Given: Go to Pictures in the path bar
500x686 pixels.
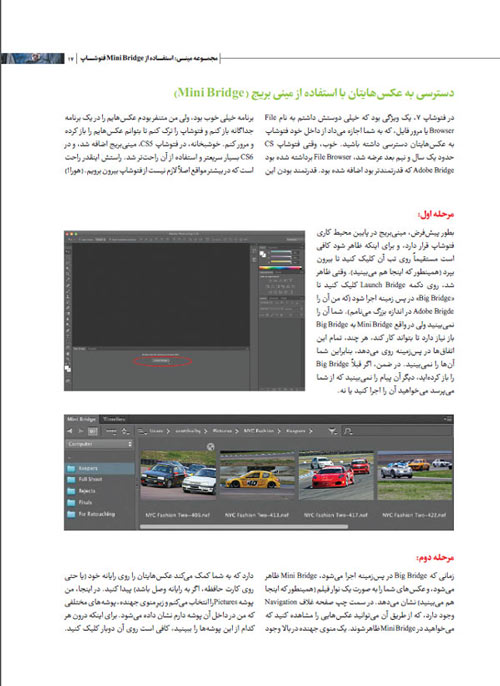Looking at the screenshot, I should 222,431.
